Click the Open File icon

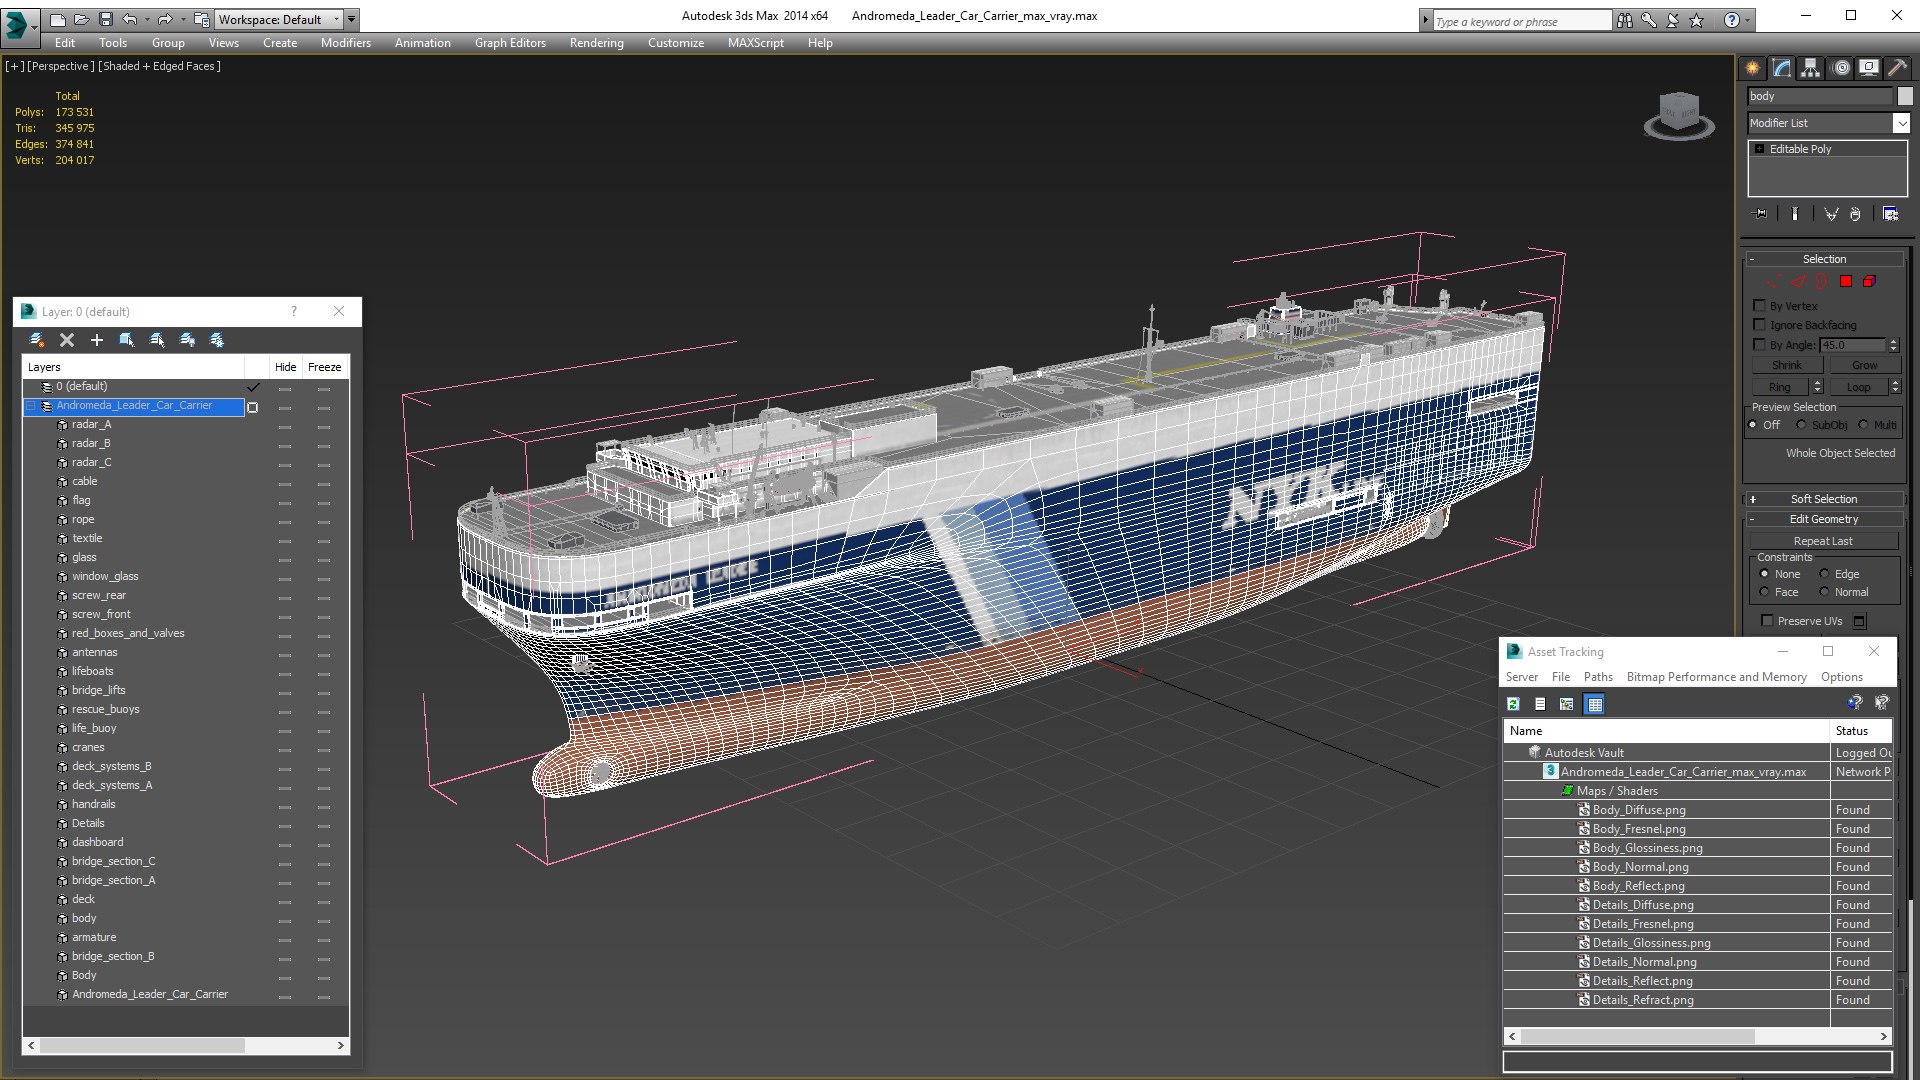[81, 19]
